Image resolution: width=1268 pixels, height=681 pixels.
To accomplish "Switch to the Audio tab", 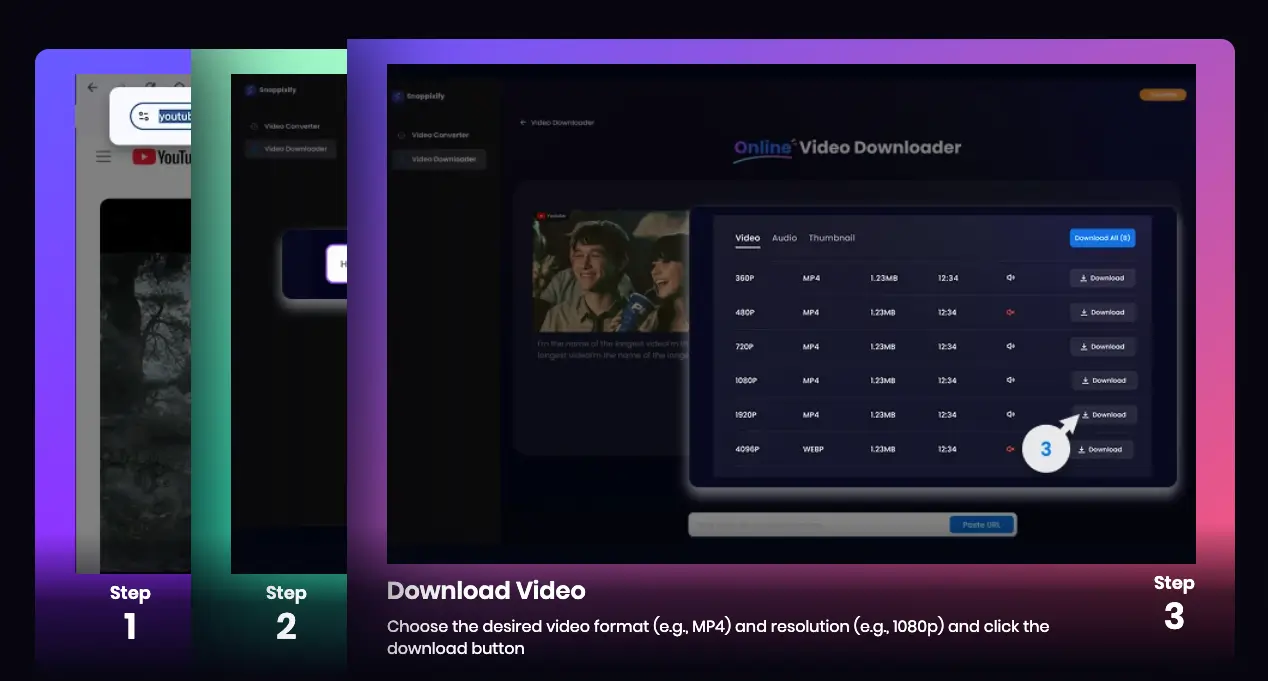I will point(784,238).
